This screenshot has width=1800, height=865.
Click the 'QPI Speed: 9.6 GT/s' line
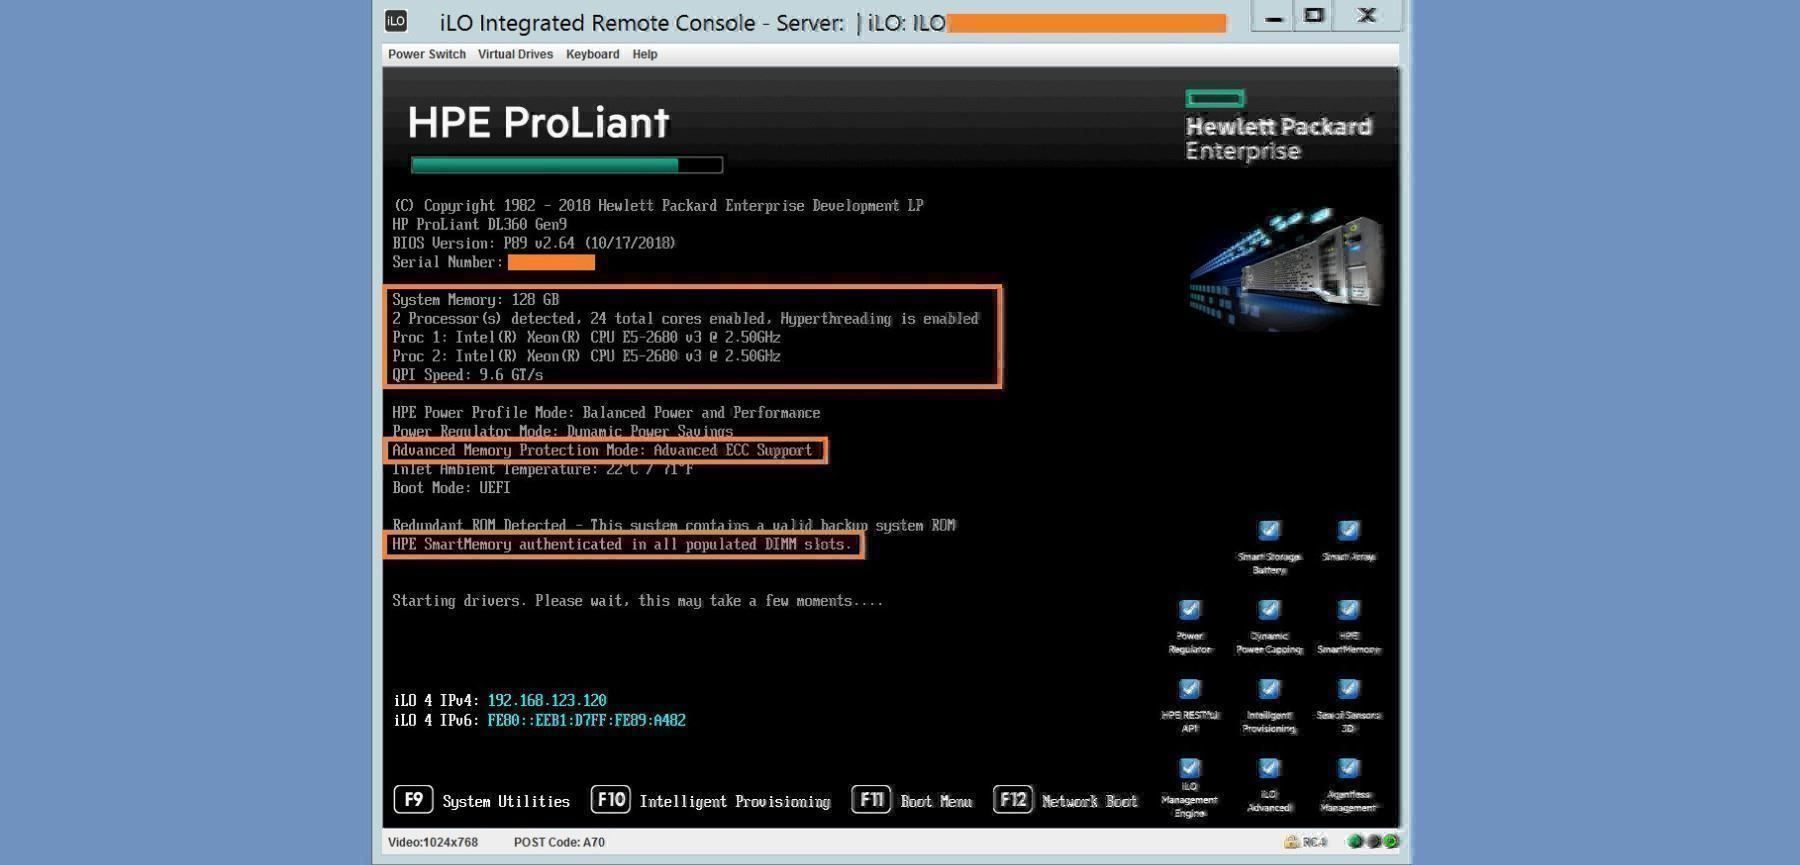click(468, 375)
